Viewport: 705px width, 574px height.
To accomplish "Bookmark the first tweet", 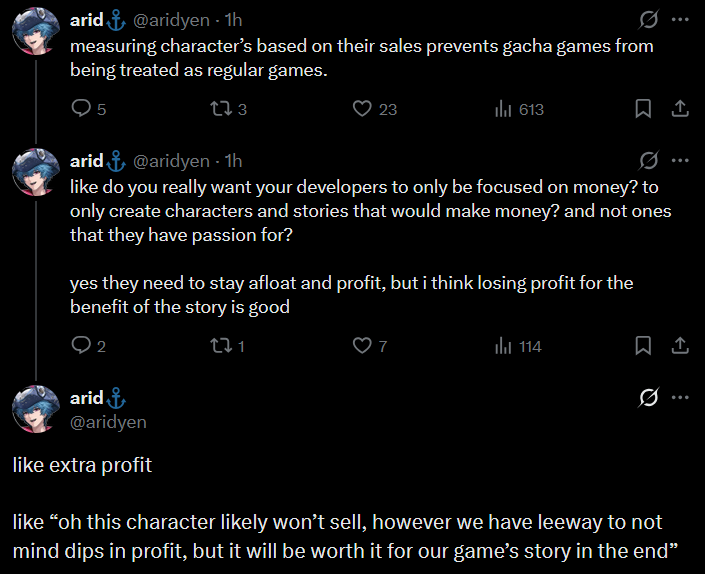I will 644,109.
